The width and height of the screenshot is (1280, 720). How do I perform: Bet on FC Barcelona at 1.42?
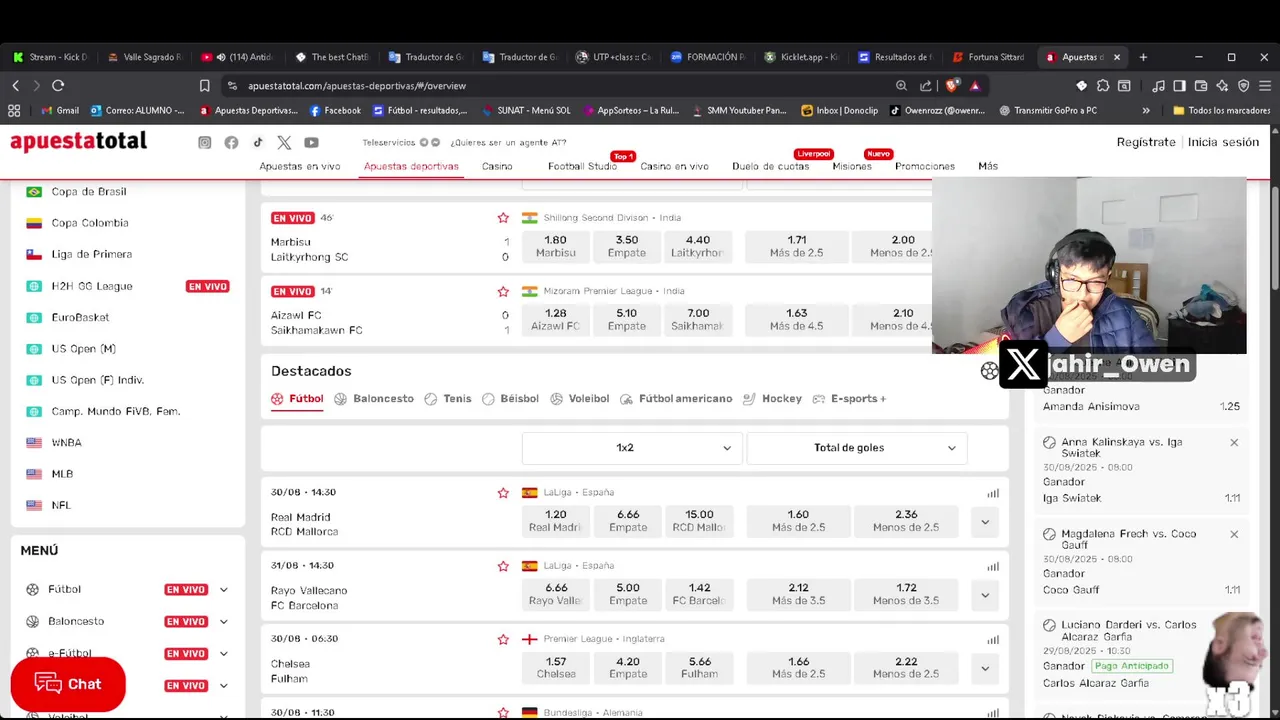[x=699, y=595]
